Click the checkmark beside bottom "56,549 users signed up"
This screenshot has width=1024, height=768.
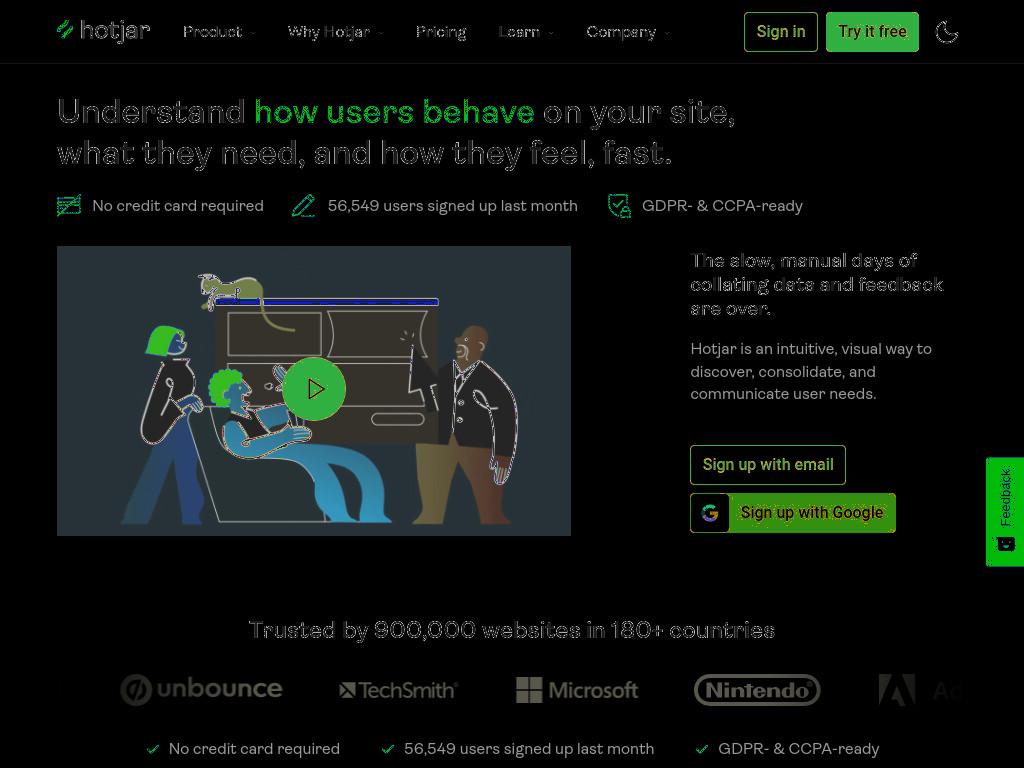tap(388, 749)
